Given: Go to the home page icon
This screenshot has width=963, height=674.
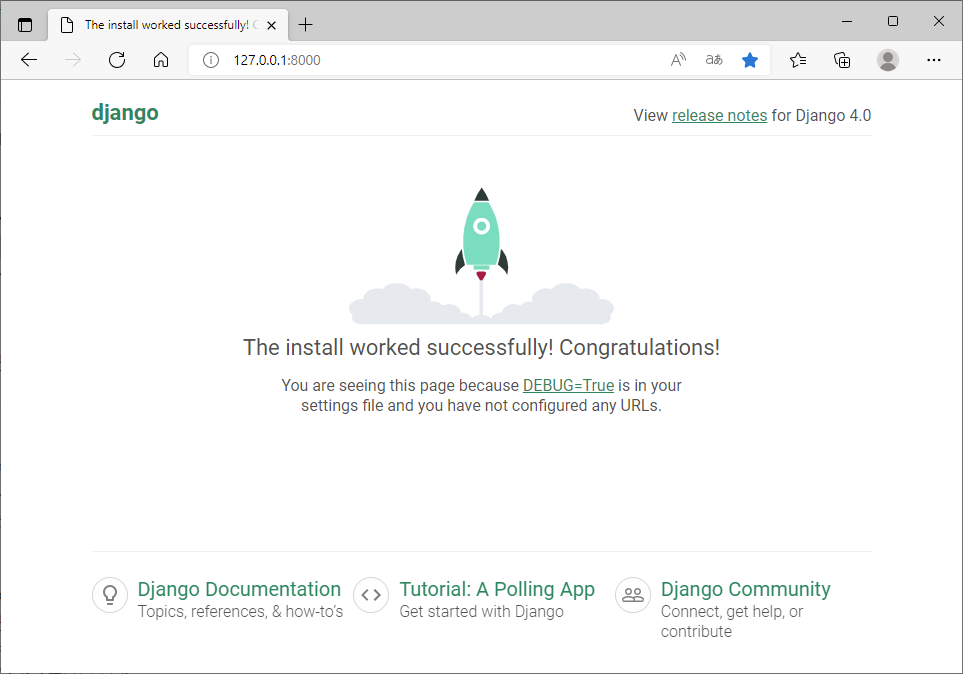Looking at the screenshot, I should pos(161,60).
